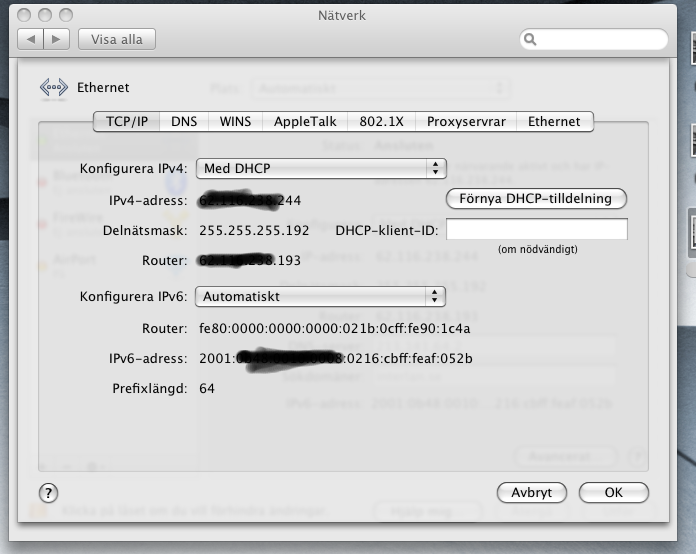Click the Ethernet interface icon
Image resolution: width=696 pixels, height=554 pixels.
click(54, 87)
